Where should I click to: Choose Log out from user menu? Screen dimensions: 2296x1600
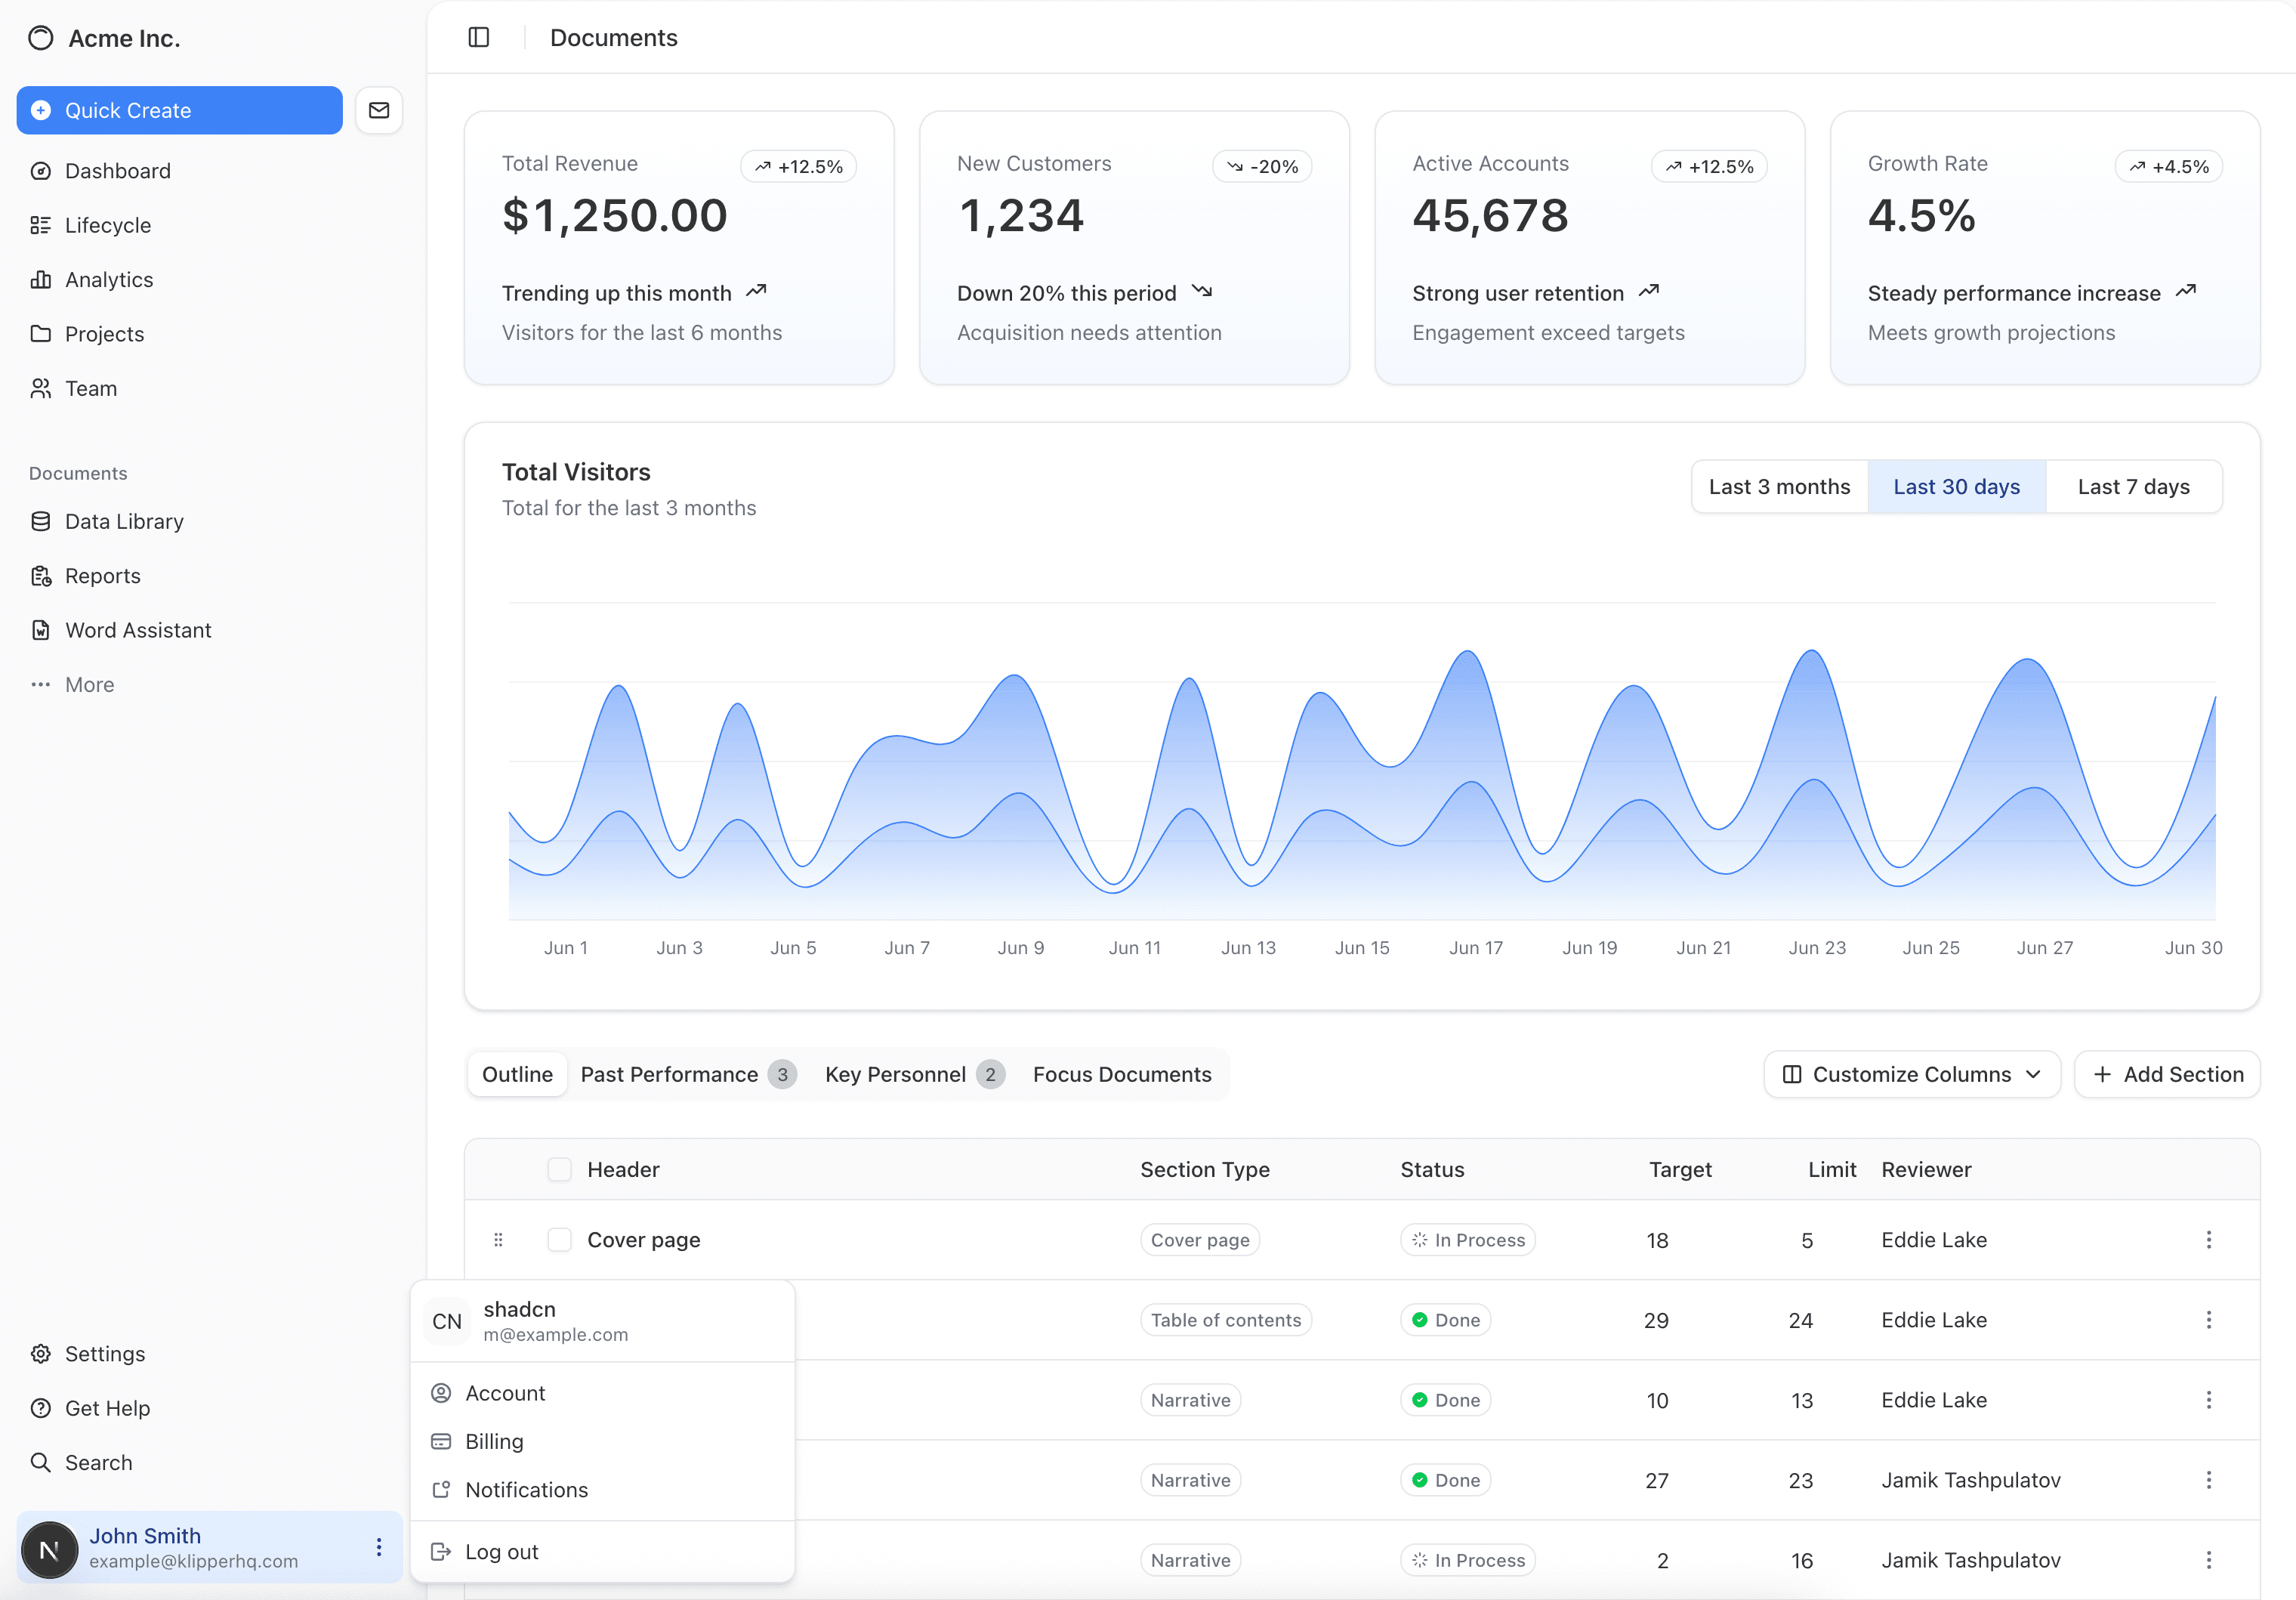click(x=501, y=1552)
